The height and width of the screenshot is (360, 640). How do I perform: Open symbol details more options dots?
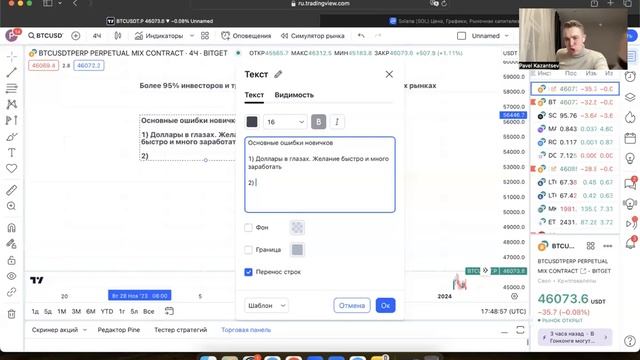coord(608,246)
